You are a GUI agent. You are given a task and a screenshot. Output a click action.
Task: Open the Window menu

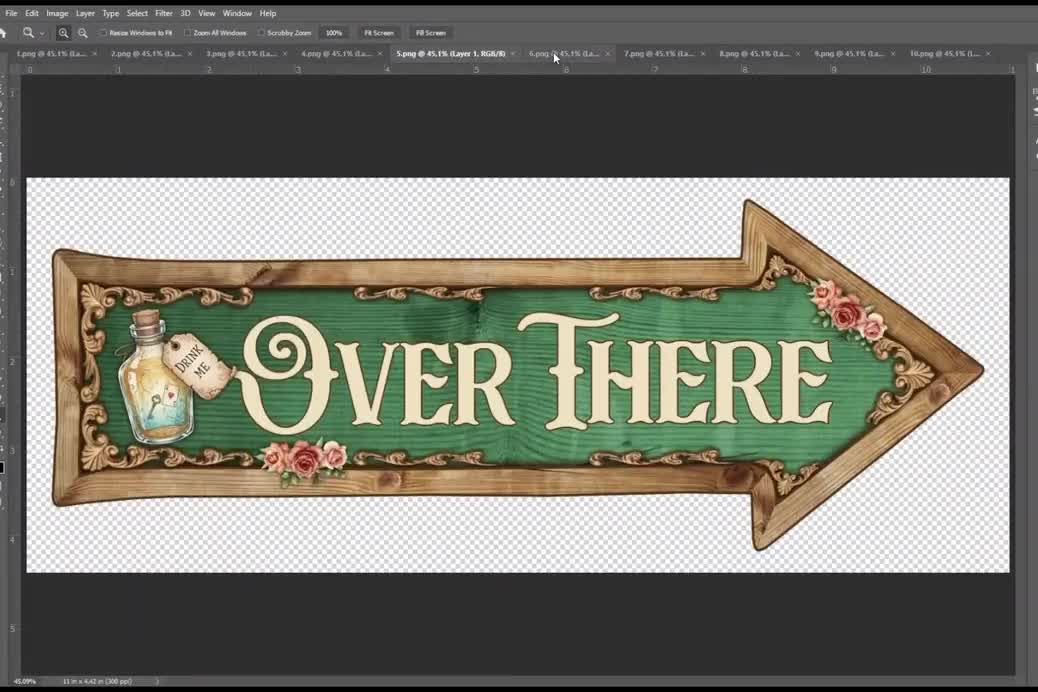click(237, 13)
